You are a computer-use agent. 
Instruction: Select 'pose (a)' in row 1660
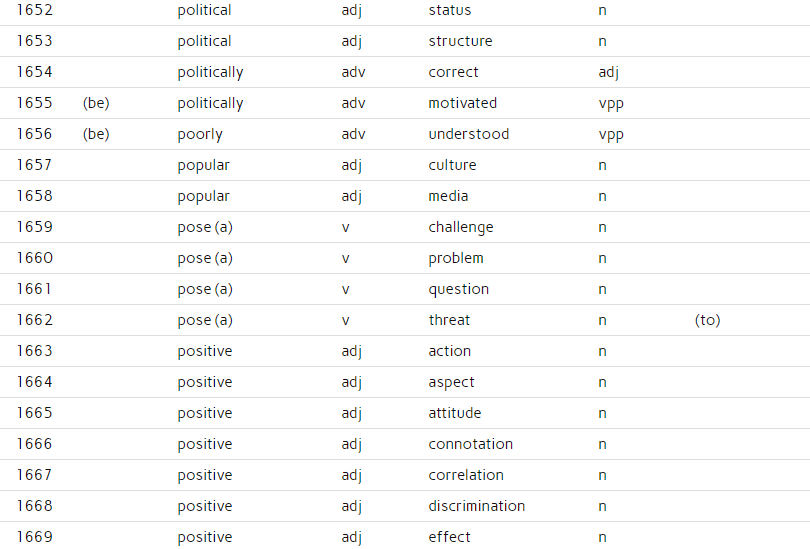205,258
